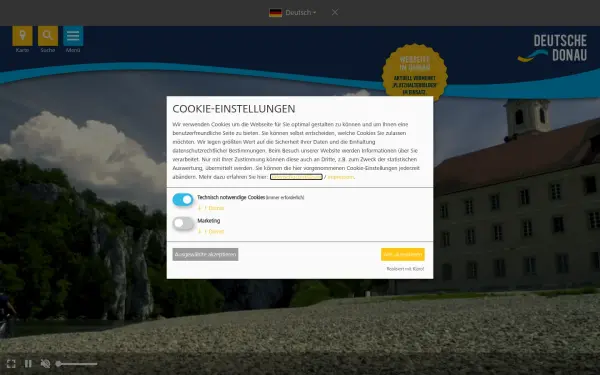600x375 pixels.
Task: Expand details under Marketing
Action: [211, 232]
